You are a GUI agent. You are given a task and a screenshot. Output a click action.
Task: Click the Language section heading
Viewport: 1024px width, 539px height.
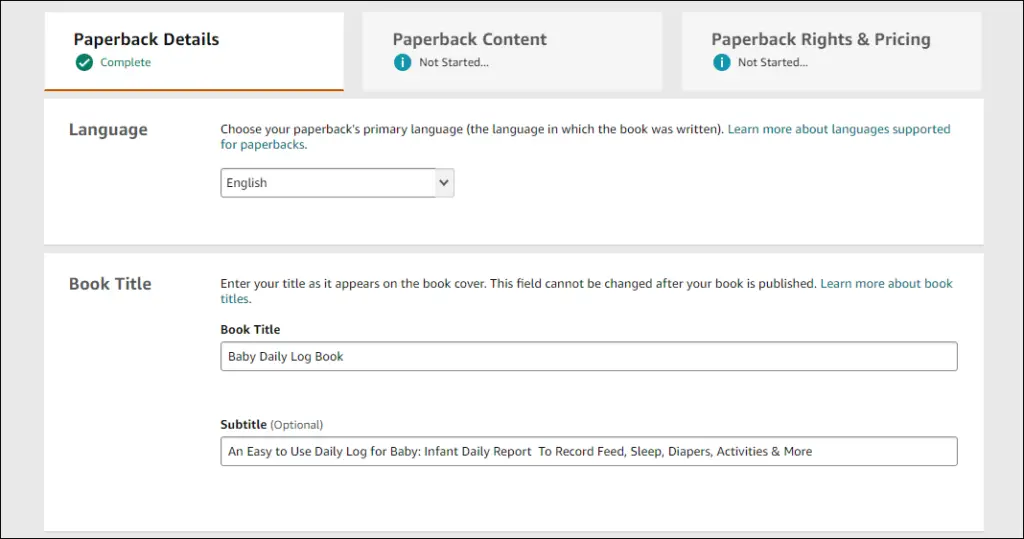point(108,129)
